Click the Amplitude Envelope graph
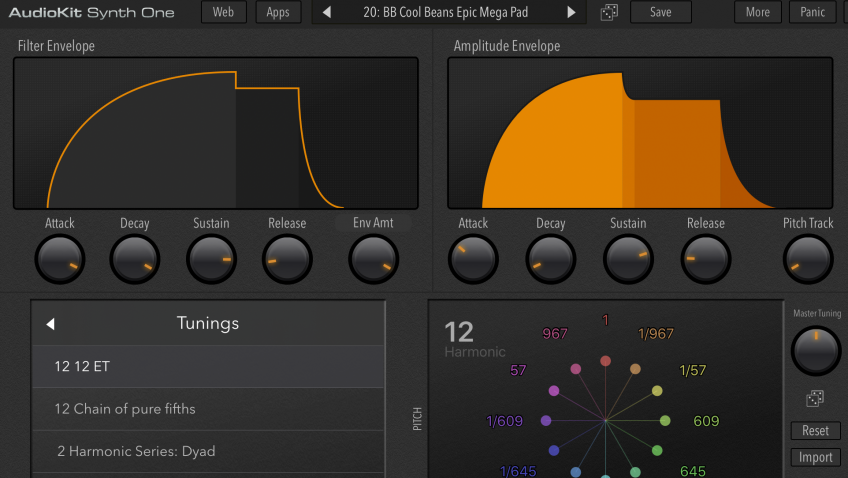This screenshot has width=848, height=478. (x=640, y=133)
